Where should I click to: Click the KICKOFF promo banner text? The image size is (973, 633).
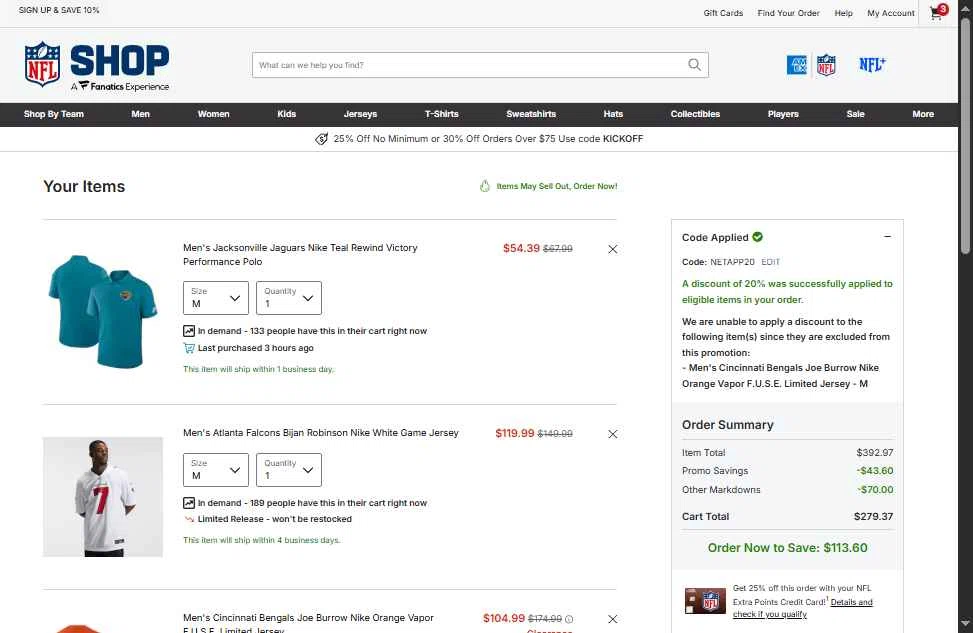pyautogui.click(x=488, y=139)
